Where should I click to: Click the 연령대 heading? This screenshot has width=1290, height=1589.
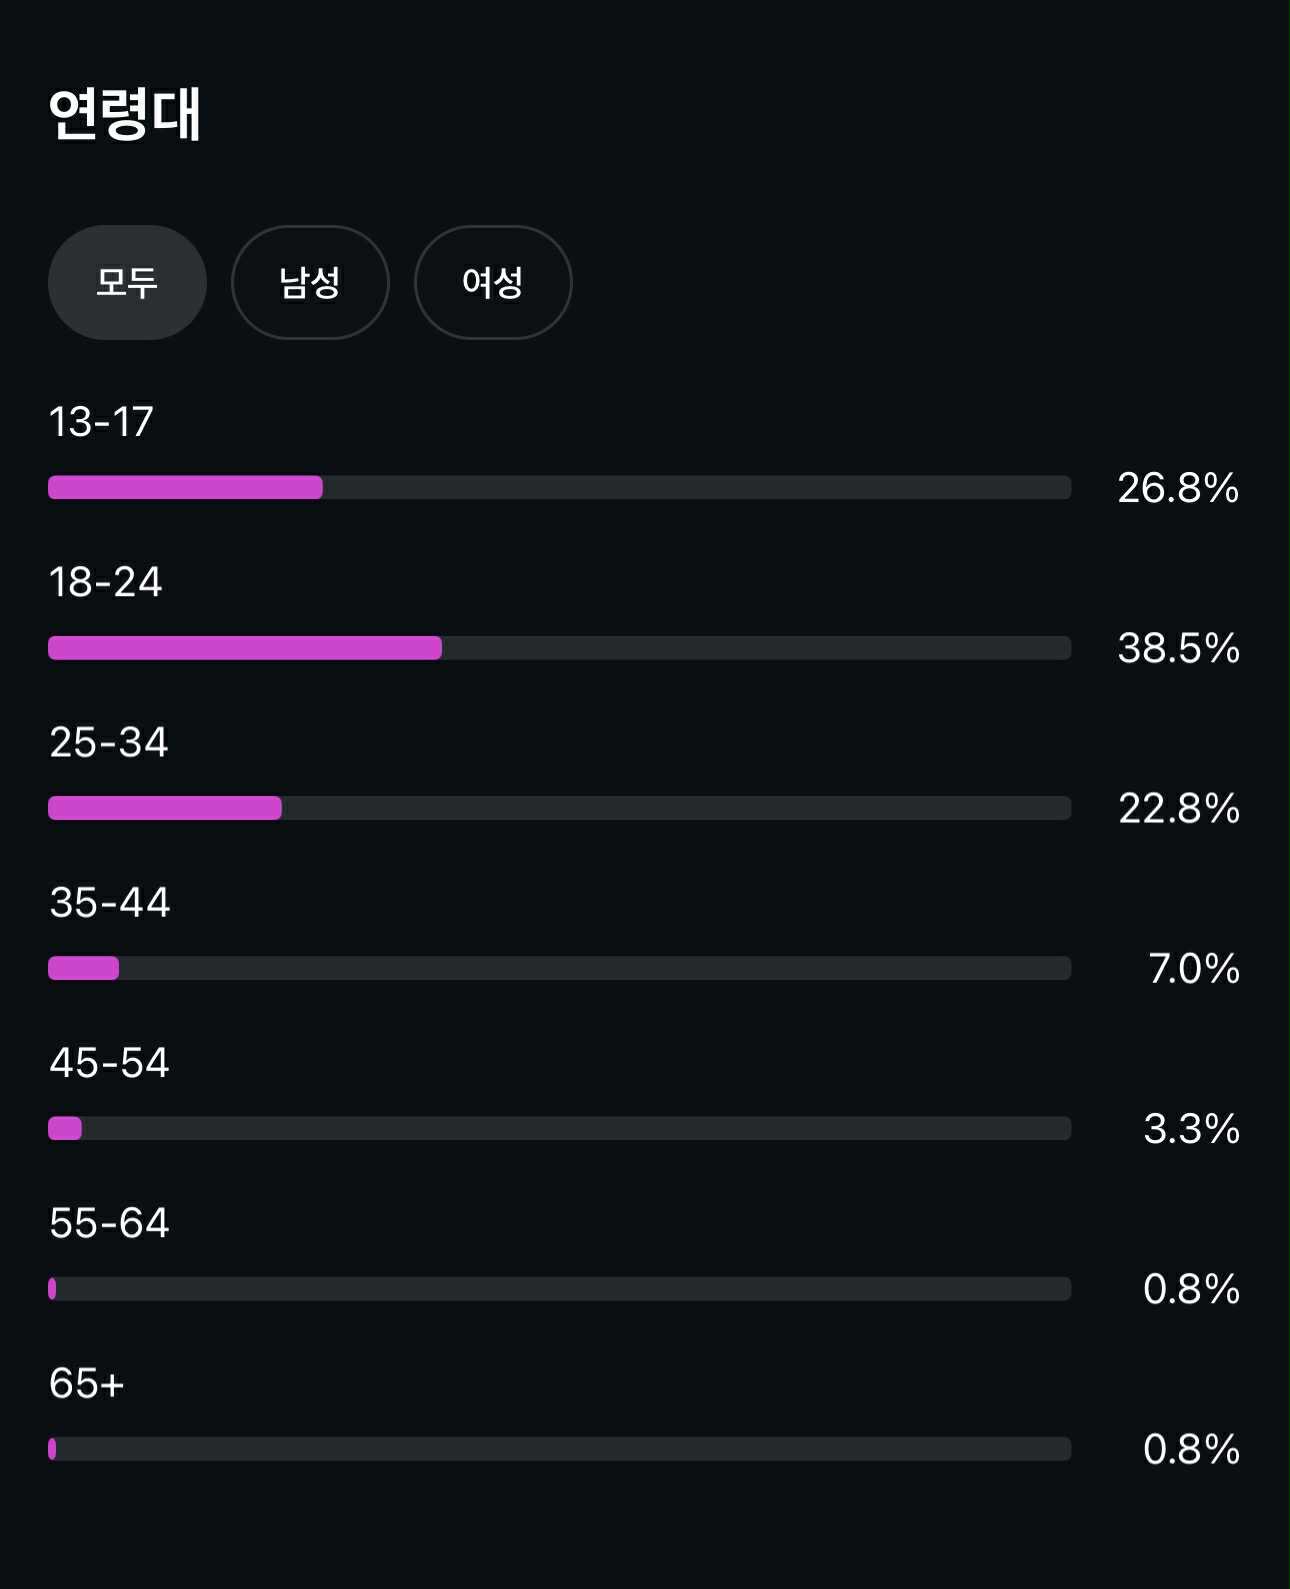(x=125, y=114)
